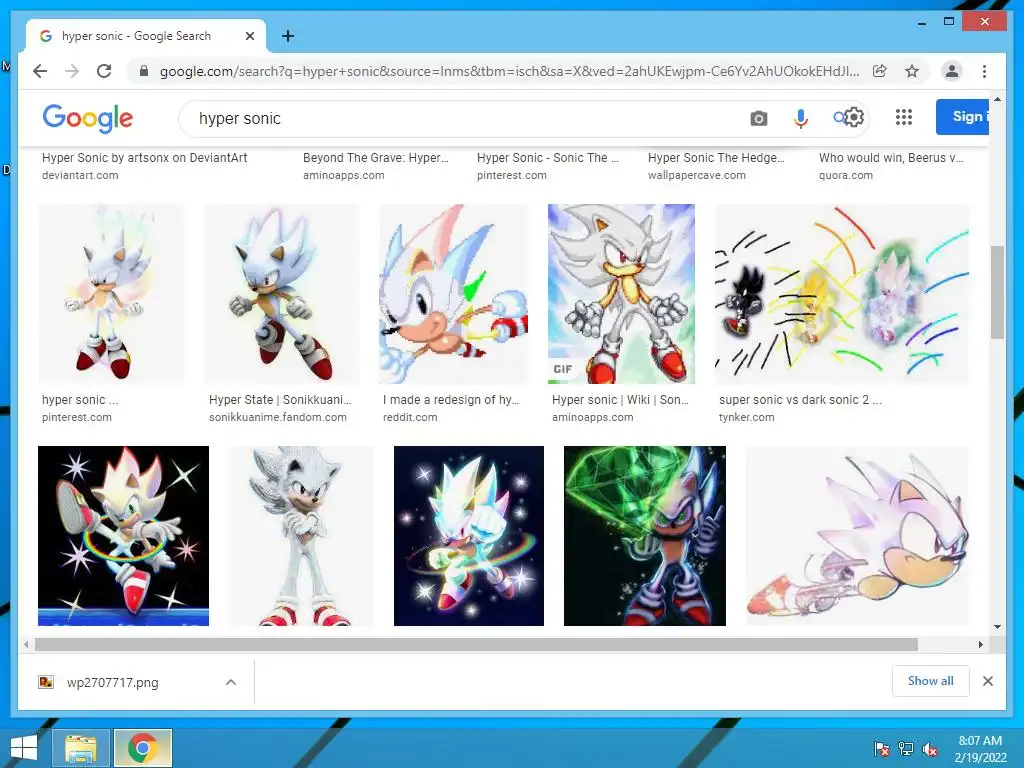Share this page from address bar
The width and height of the screenshot is (1024, 768).
880,71
